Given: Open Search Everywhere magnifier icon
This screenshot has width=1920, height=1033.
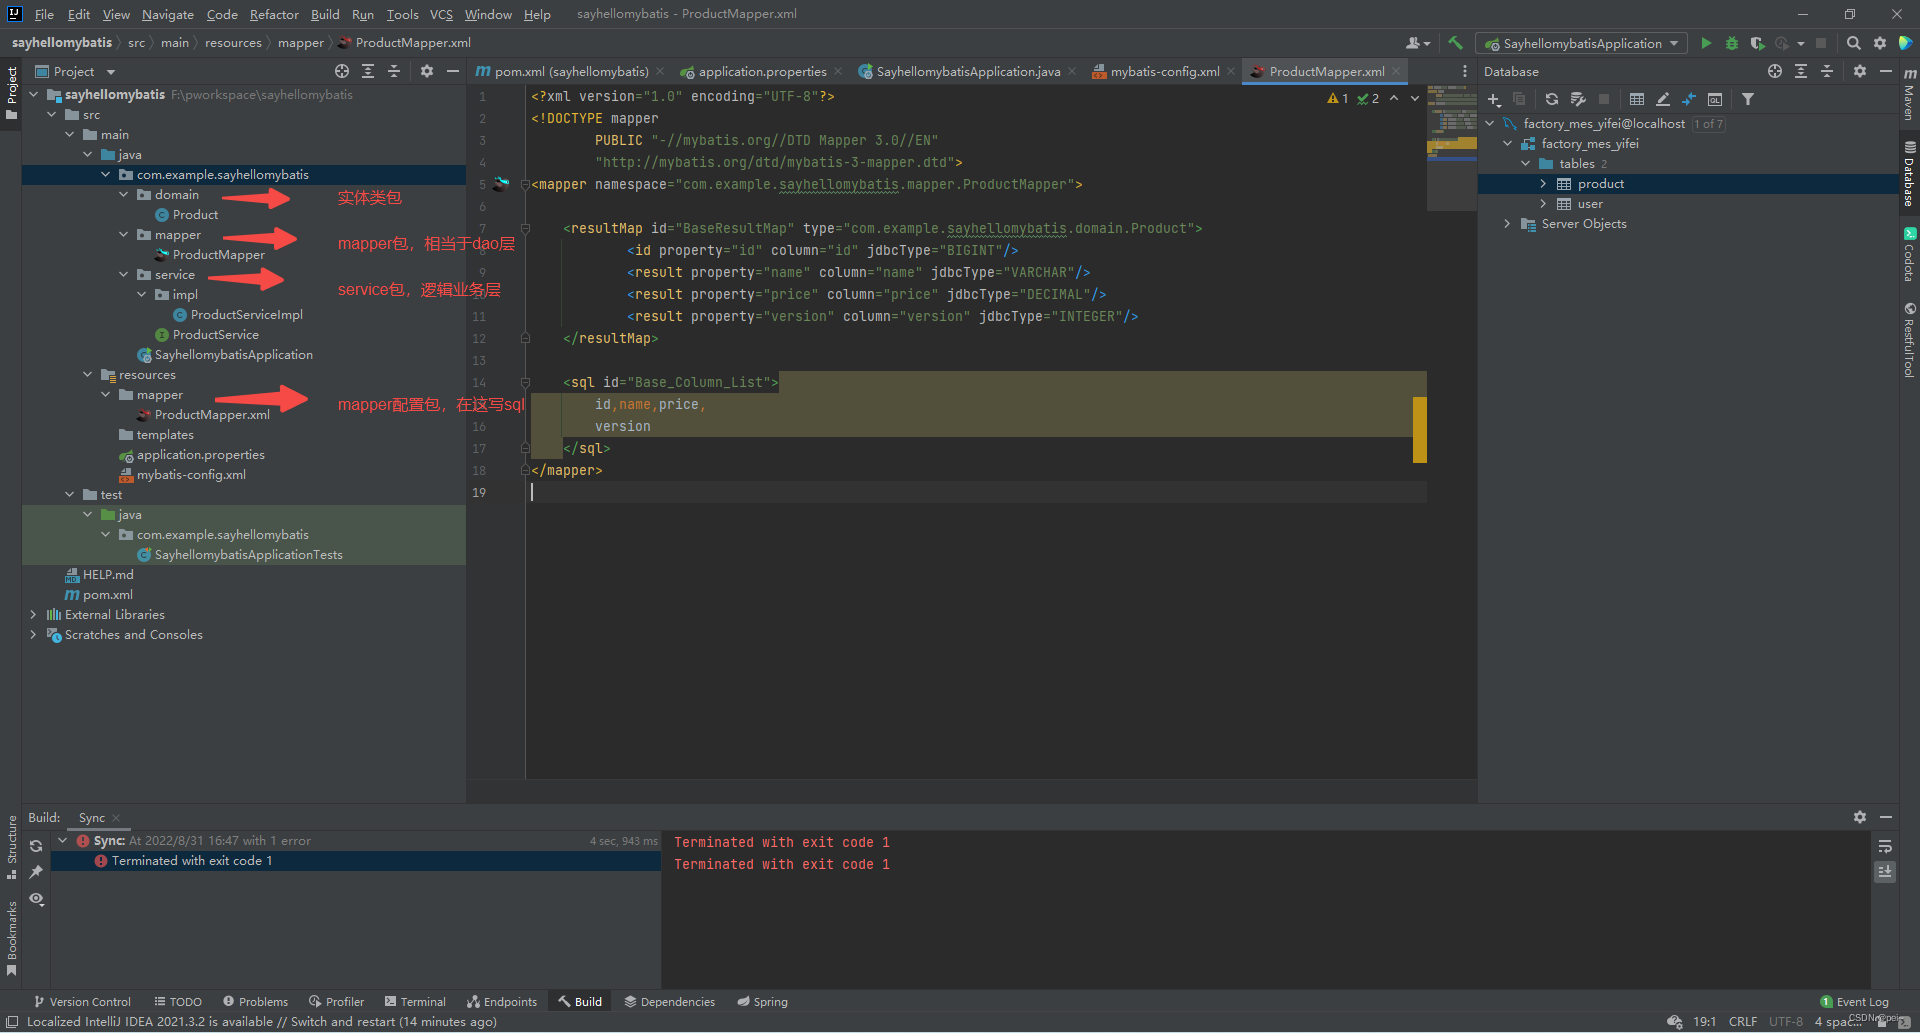Looking at the screenshot, I should pos(1854,43).
